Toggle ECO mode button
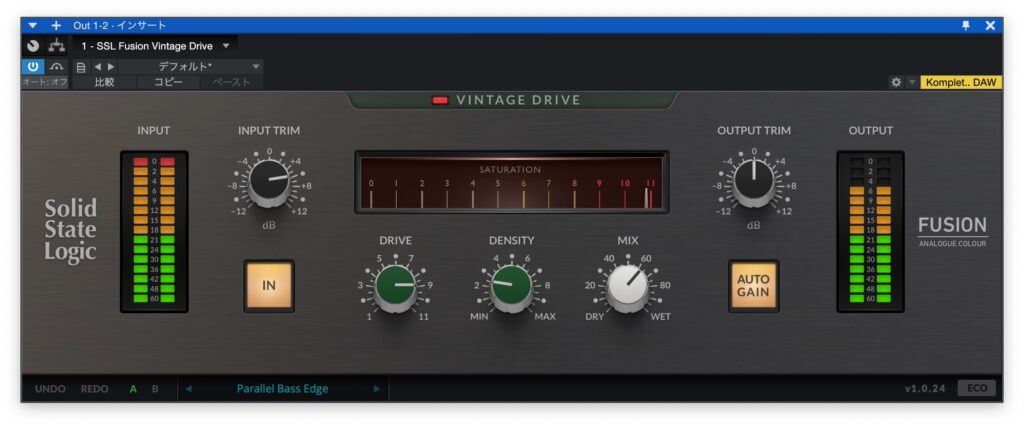Viewport: 1024px width, 427px height. 977,389
